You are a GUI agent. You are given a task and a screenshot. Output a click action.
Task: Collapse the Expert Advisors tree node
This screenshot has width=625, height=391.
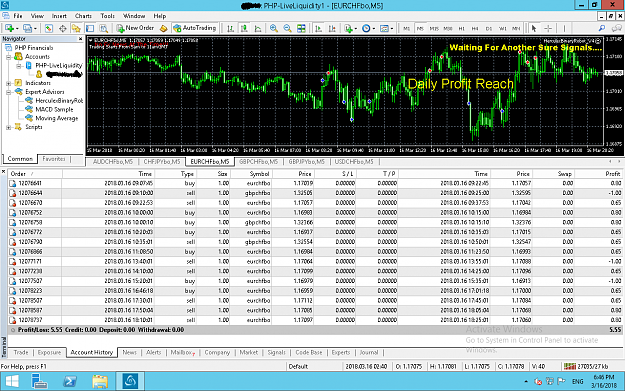(x=8, y=92)
